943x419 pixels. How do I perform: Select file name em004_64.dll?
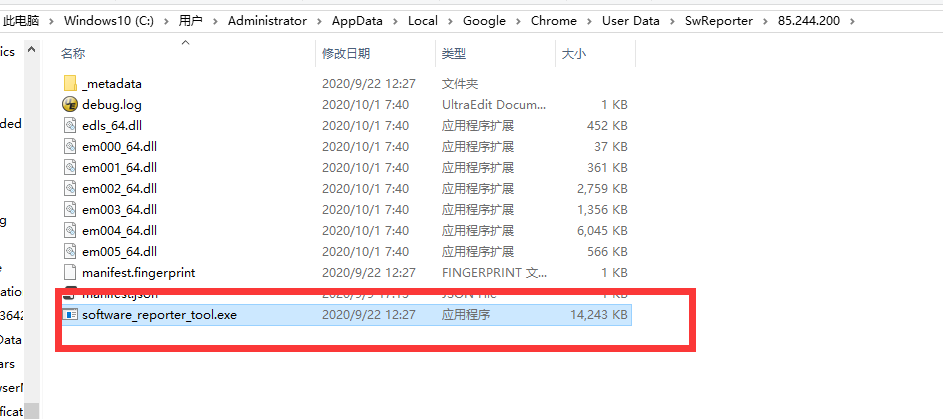pyautogui.click(x=120, y=231)
